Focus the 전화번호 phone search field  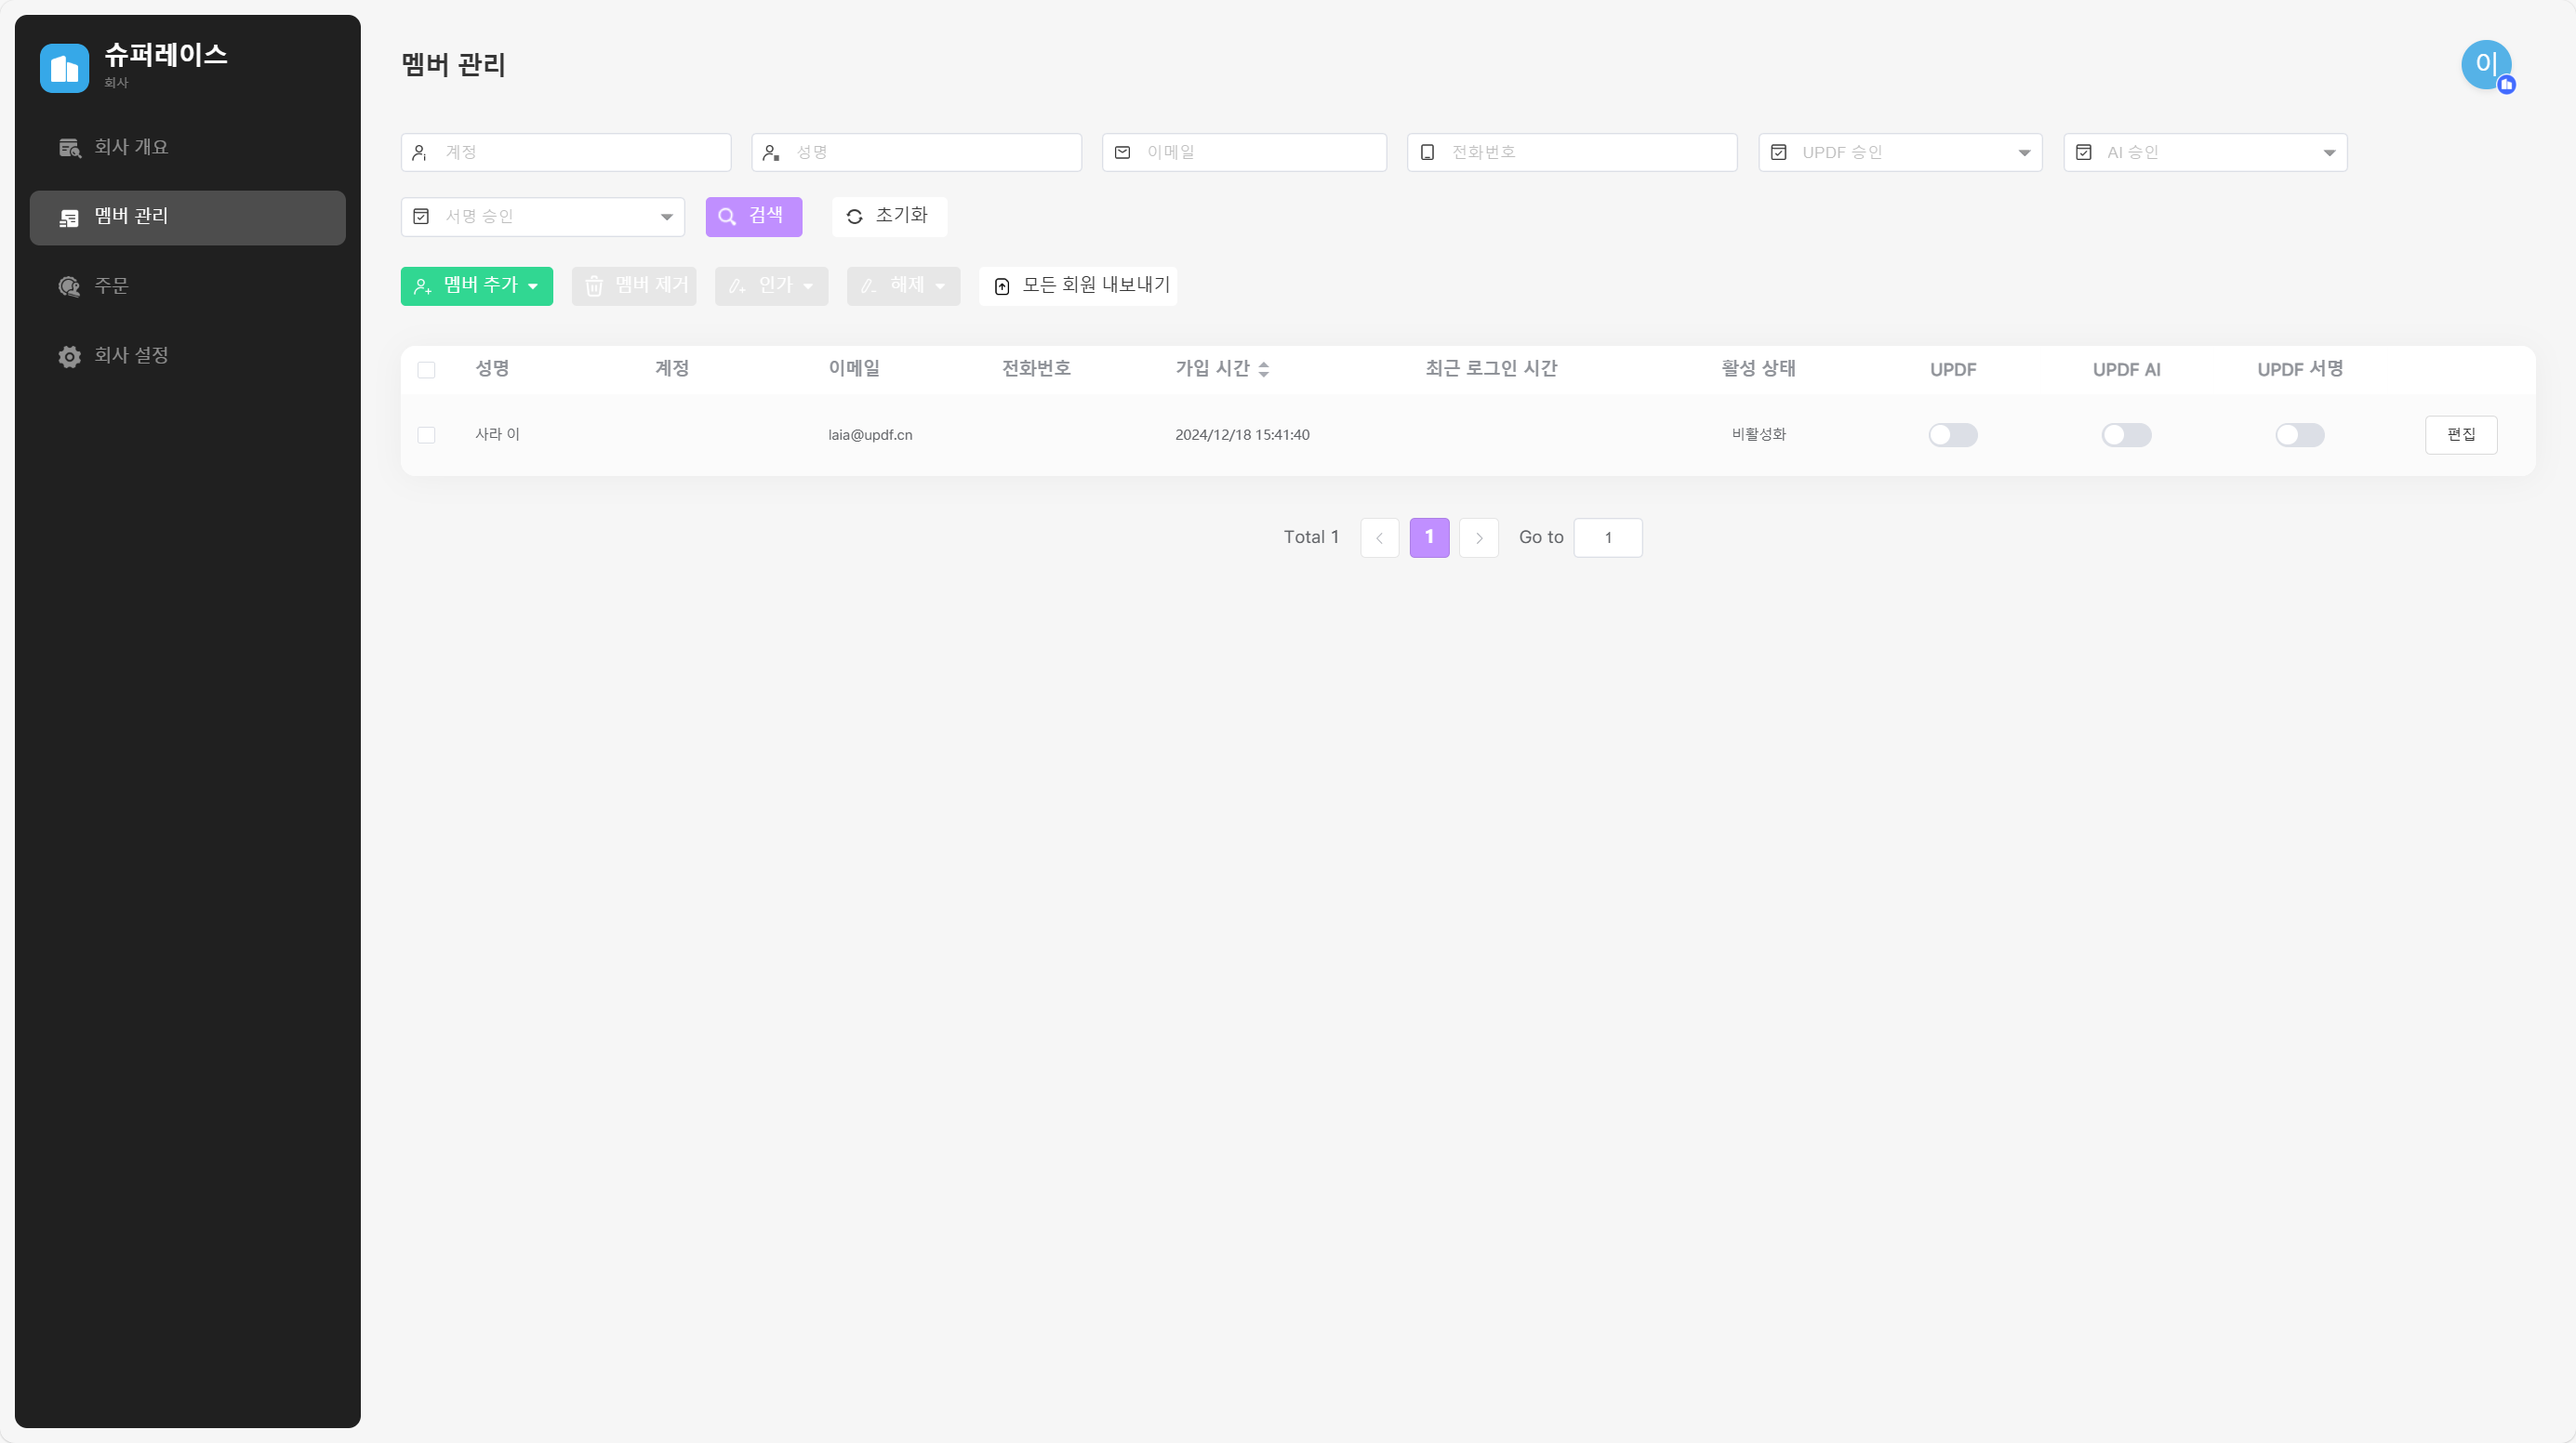(x=1572, y=152)
